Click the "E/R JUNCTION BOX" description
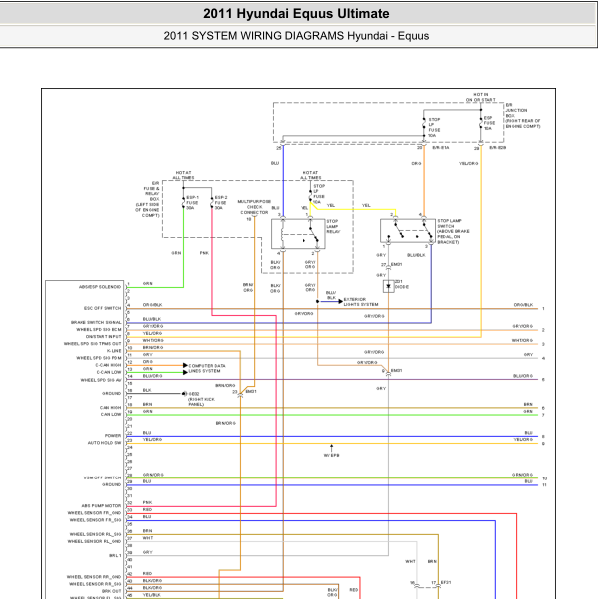 pos(523,116)
